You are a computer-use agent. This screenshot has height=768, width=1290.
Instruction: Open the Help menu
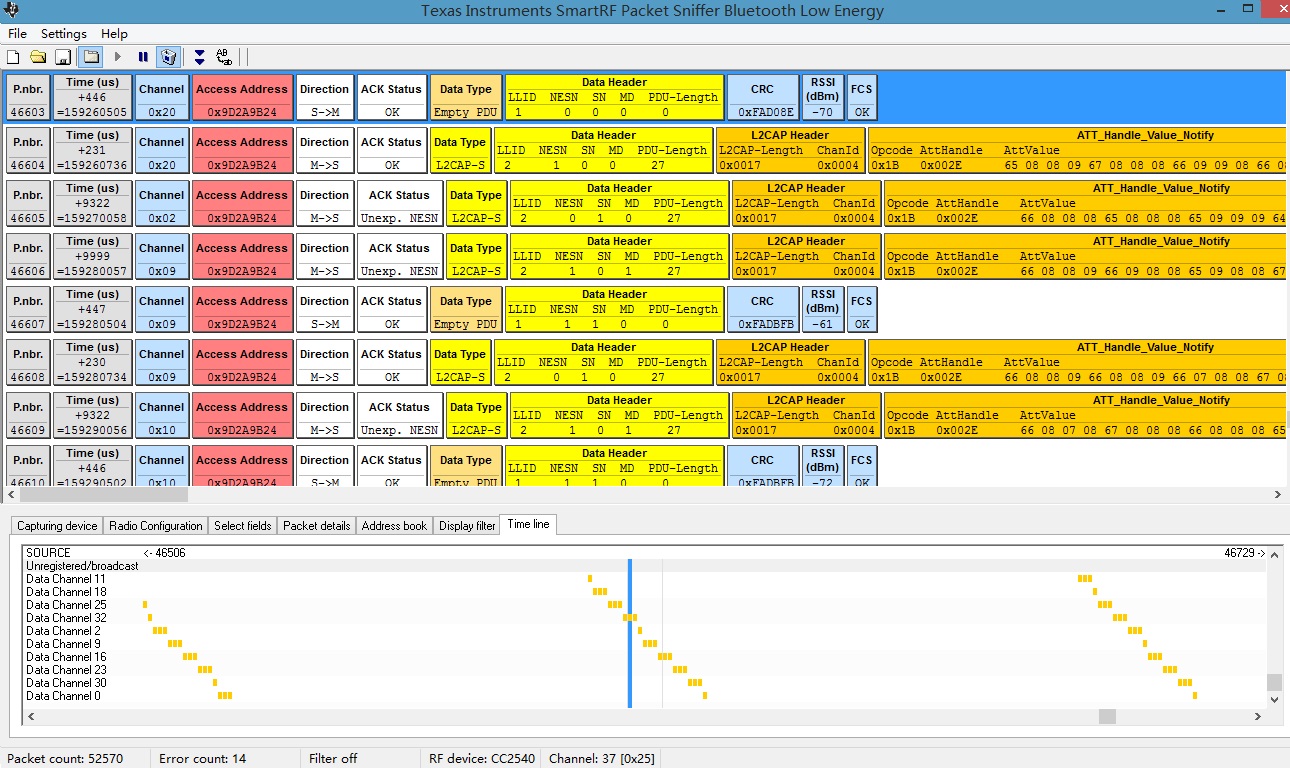[114, 34]
